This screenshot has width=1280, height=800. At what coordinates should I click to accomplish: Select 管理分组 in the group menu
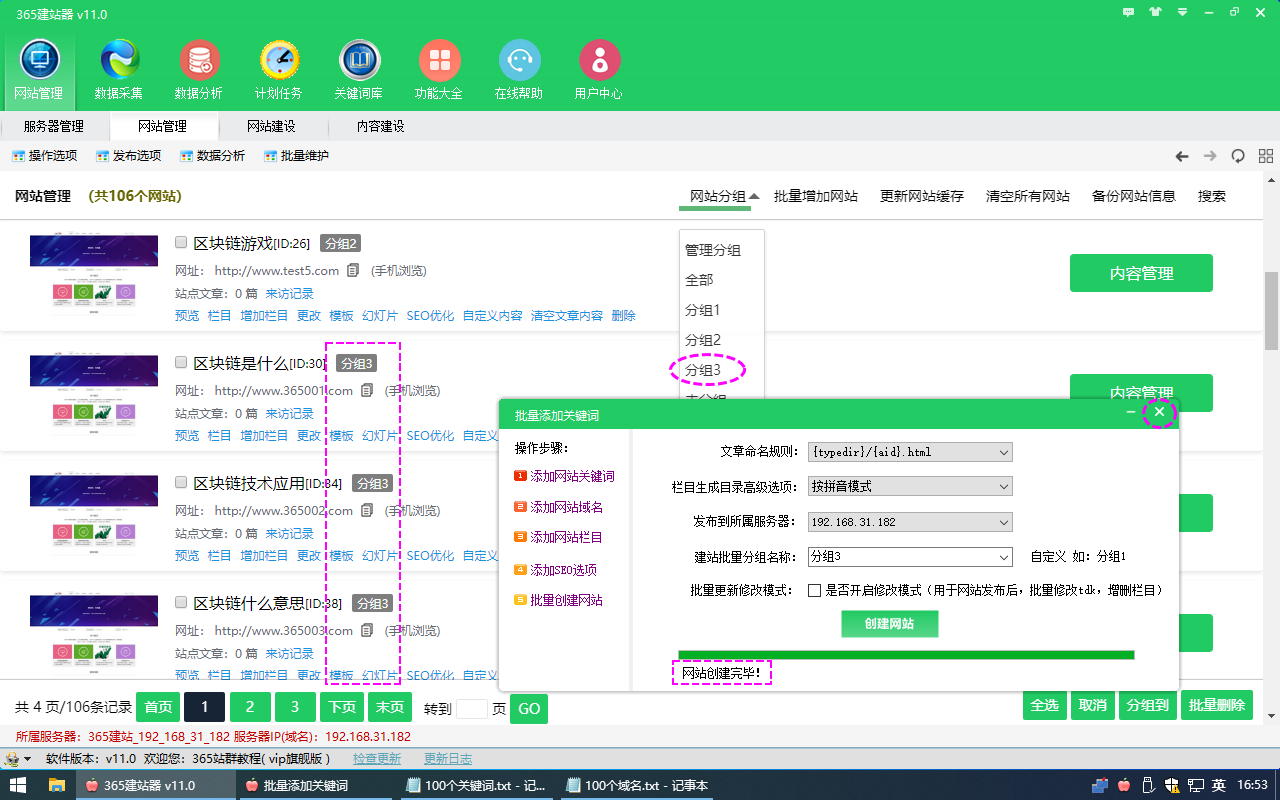pyautogui.click(x=713, y=250)
